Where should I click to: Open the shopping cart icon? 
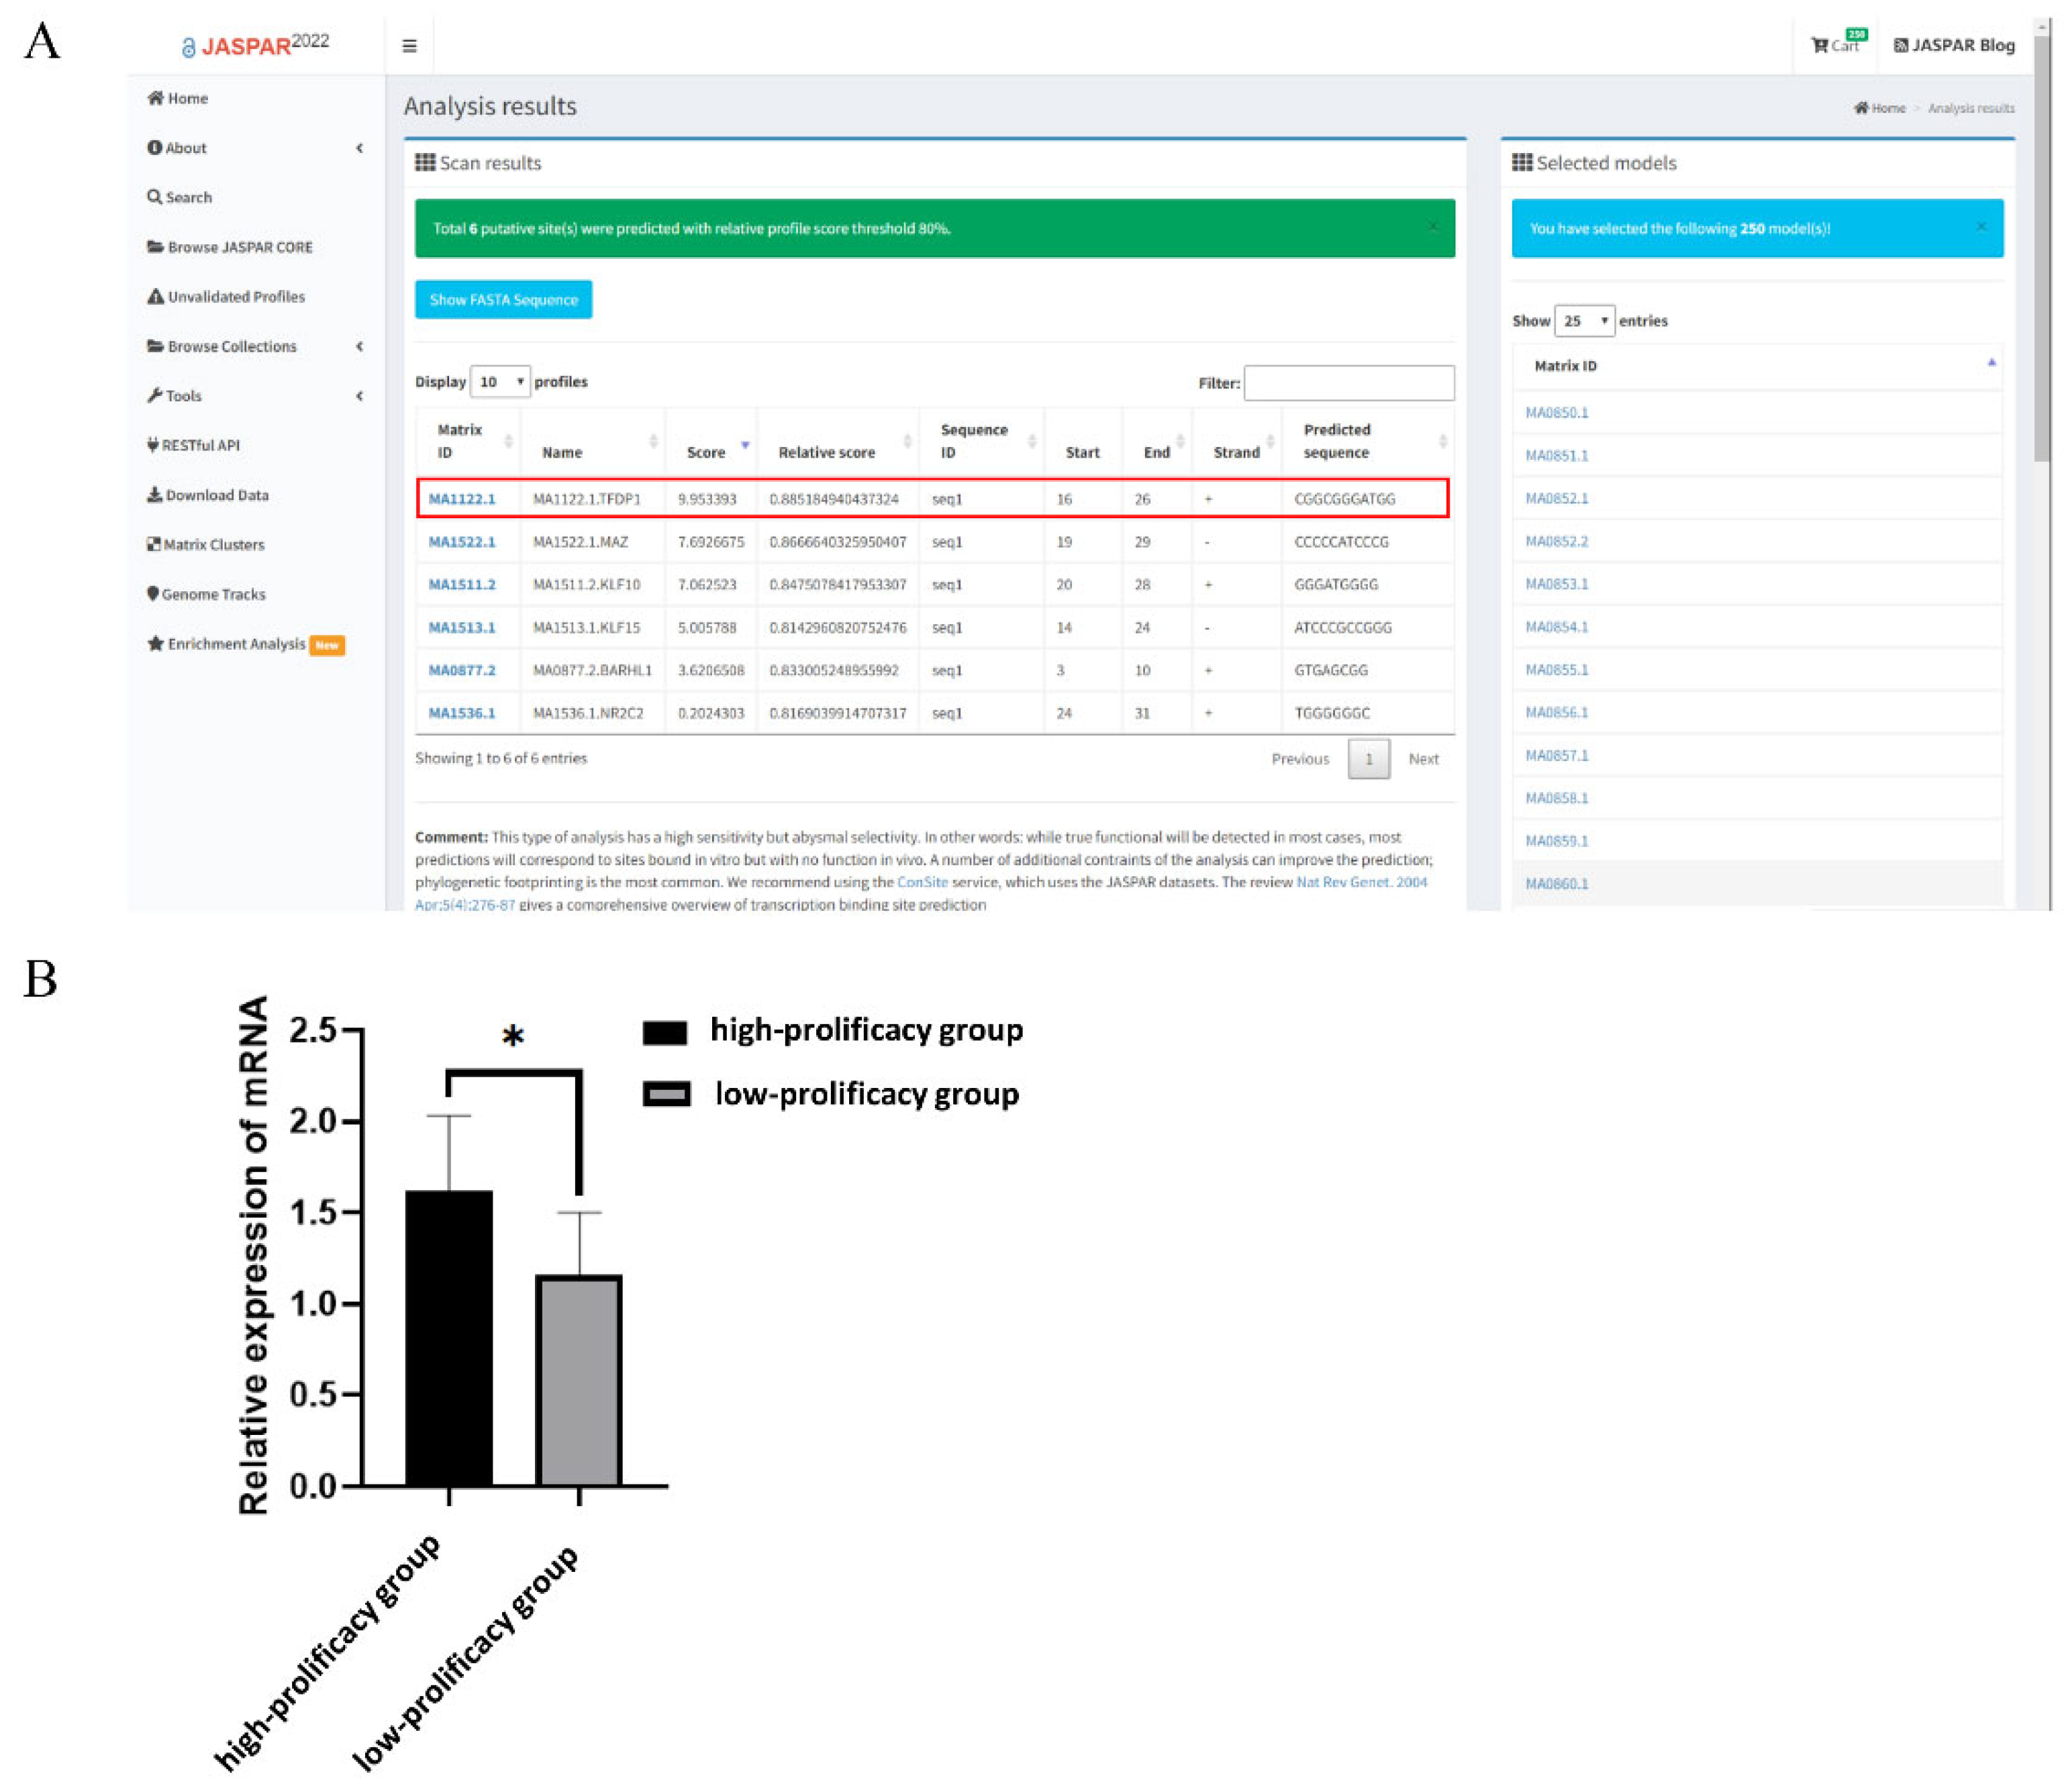click(1820, 45)
